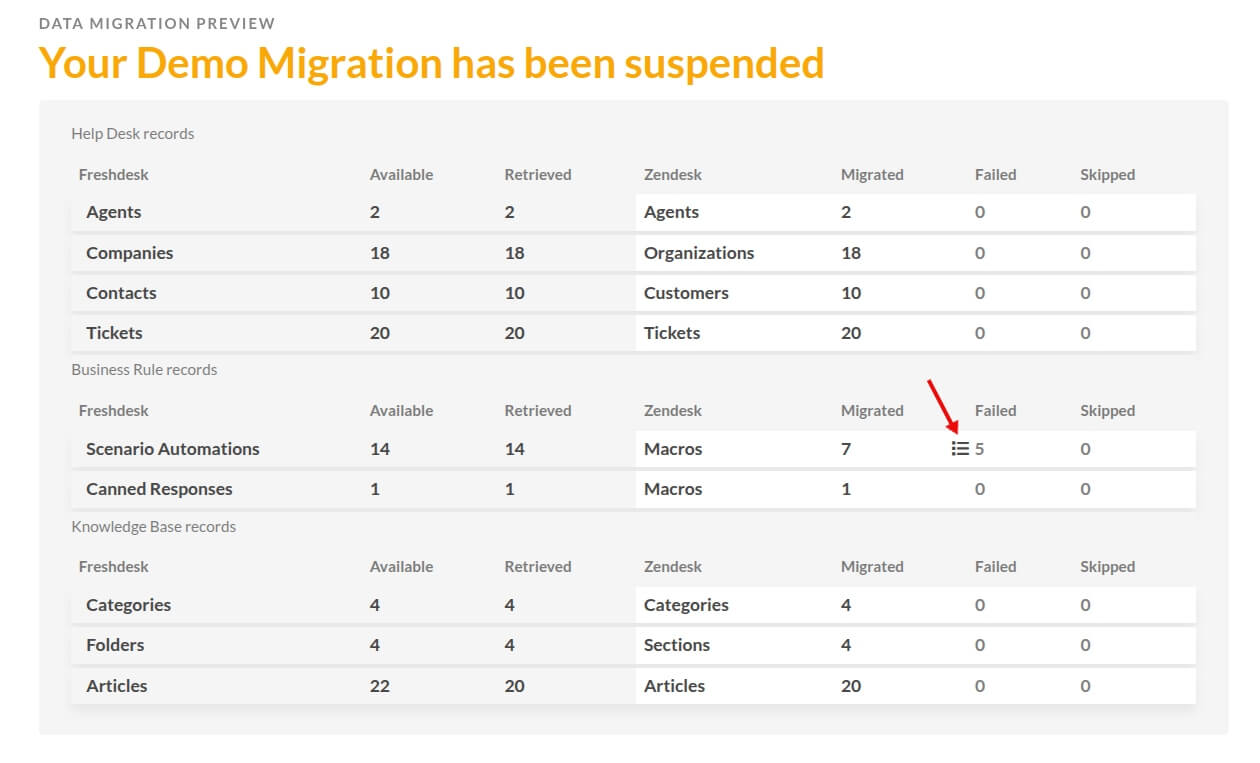1260x763 pixels.
Task: Select migrated value 20 in Tickets row
Action: 851,333
